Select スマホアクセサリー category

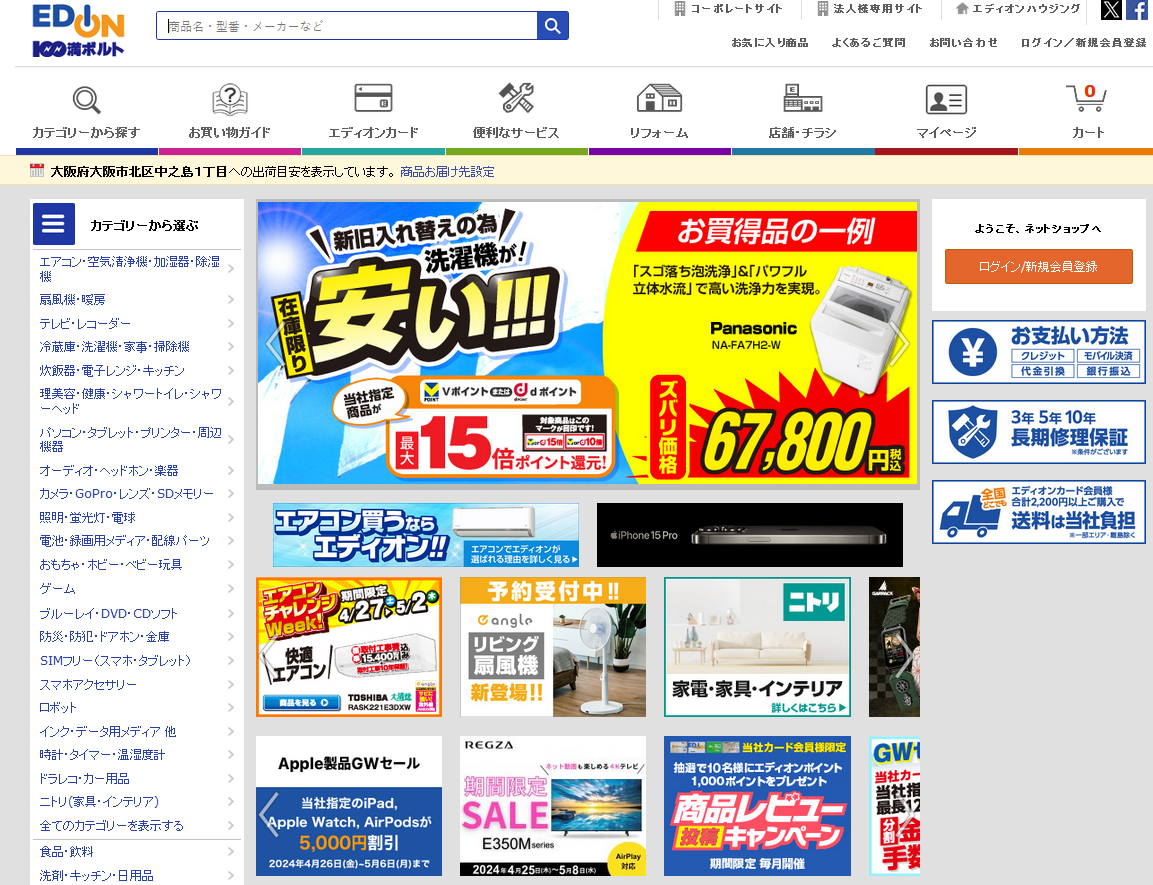click(137, 684)
